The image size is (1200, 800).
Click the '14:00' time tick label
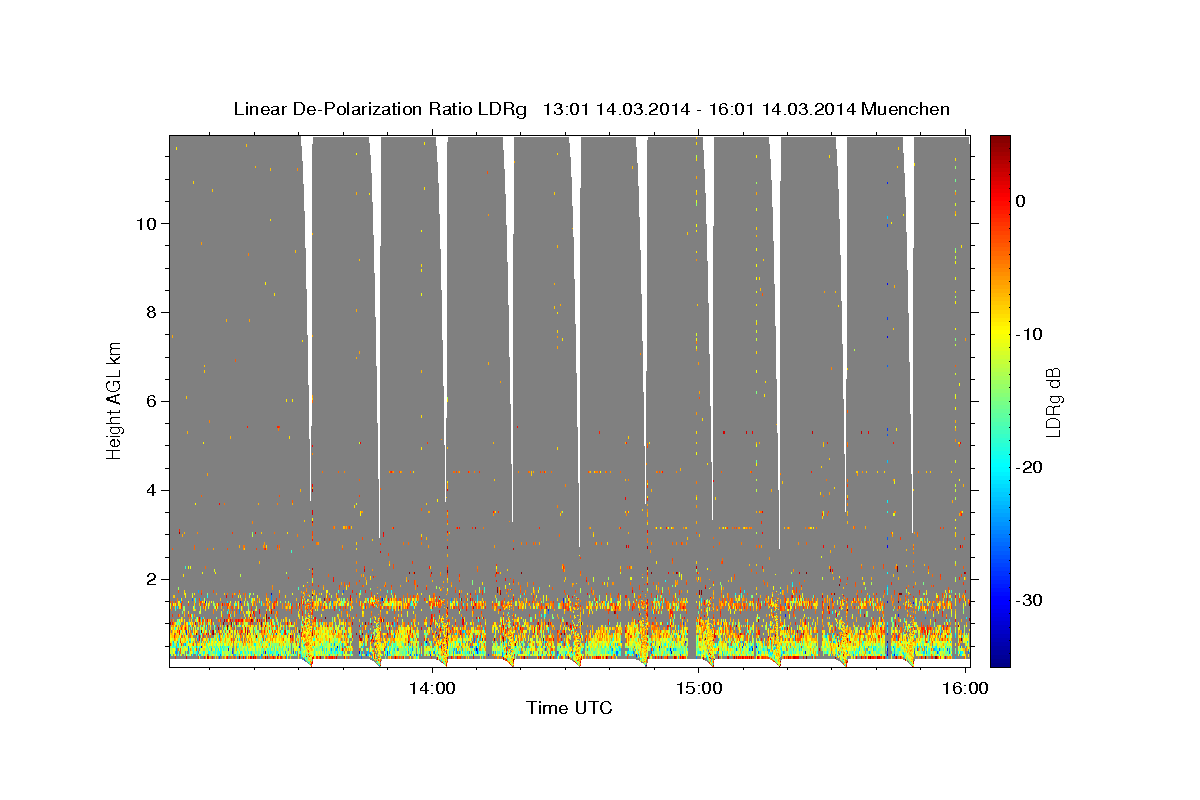432,688
